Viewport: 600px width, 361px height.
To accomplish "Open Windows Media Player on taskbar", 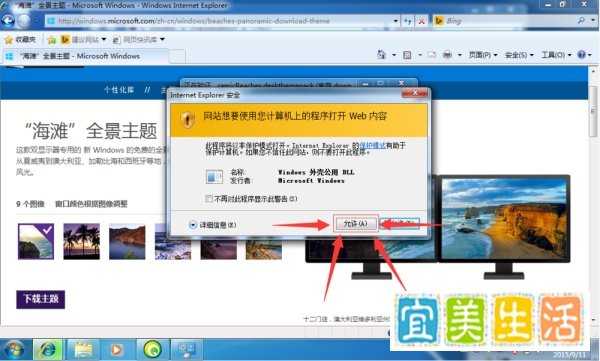I will (117, 350).
